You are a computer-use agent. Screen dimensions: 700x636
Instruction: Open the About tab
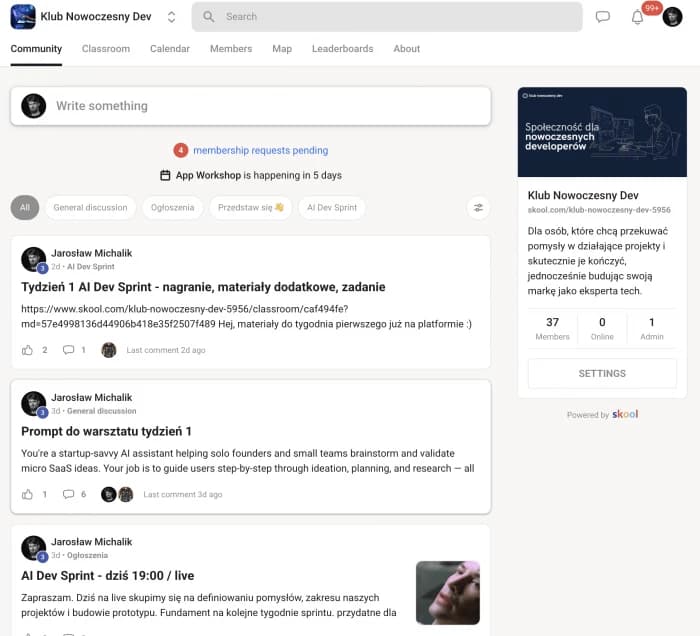tap(406, 49)
